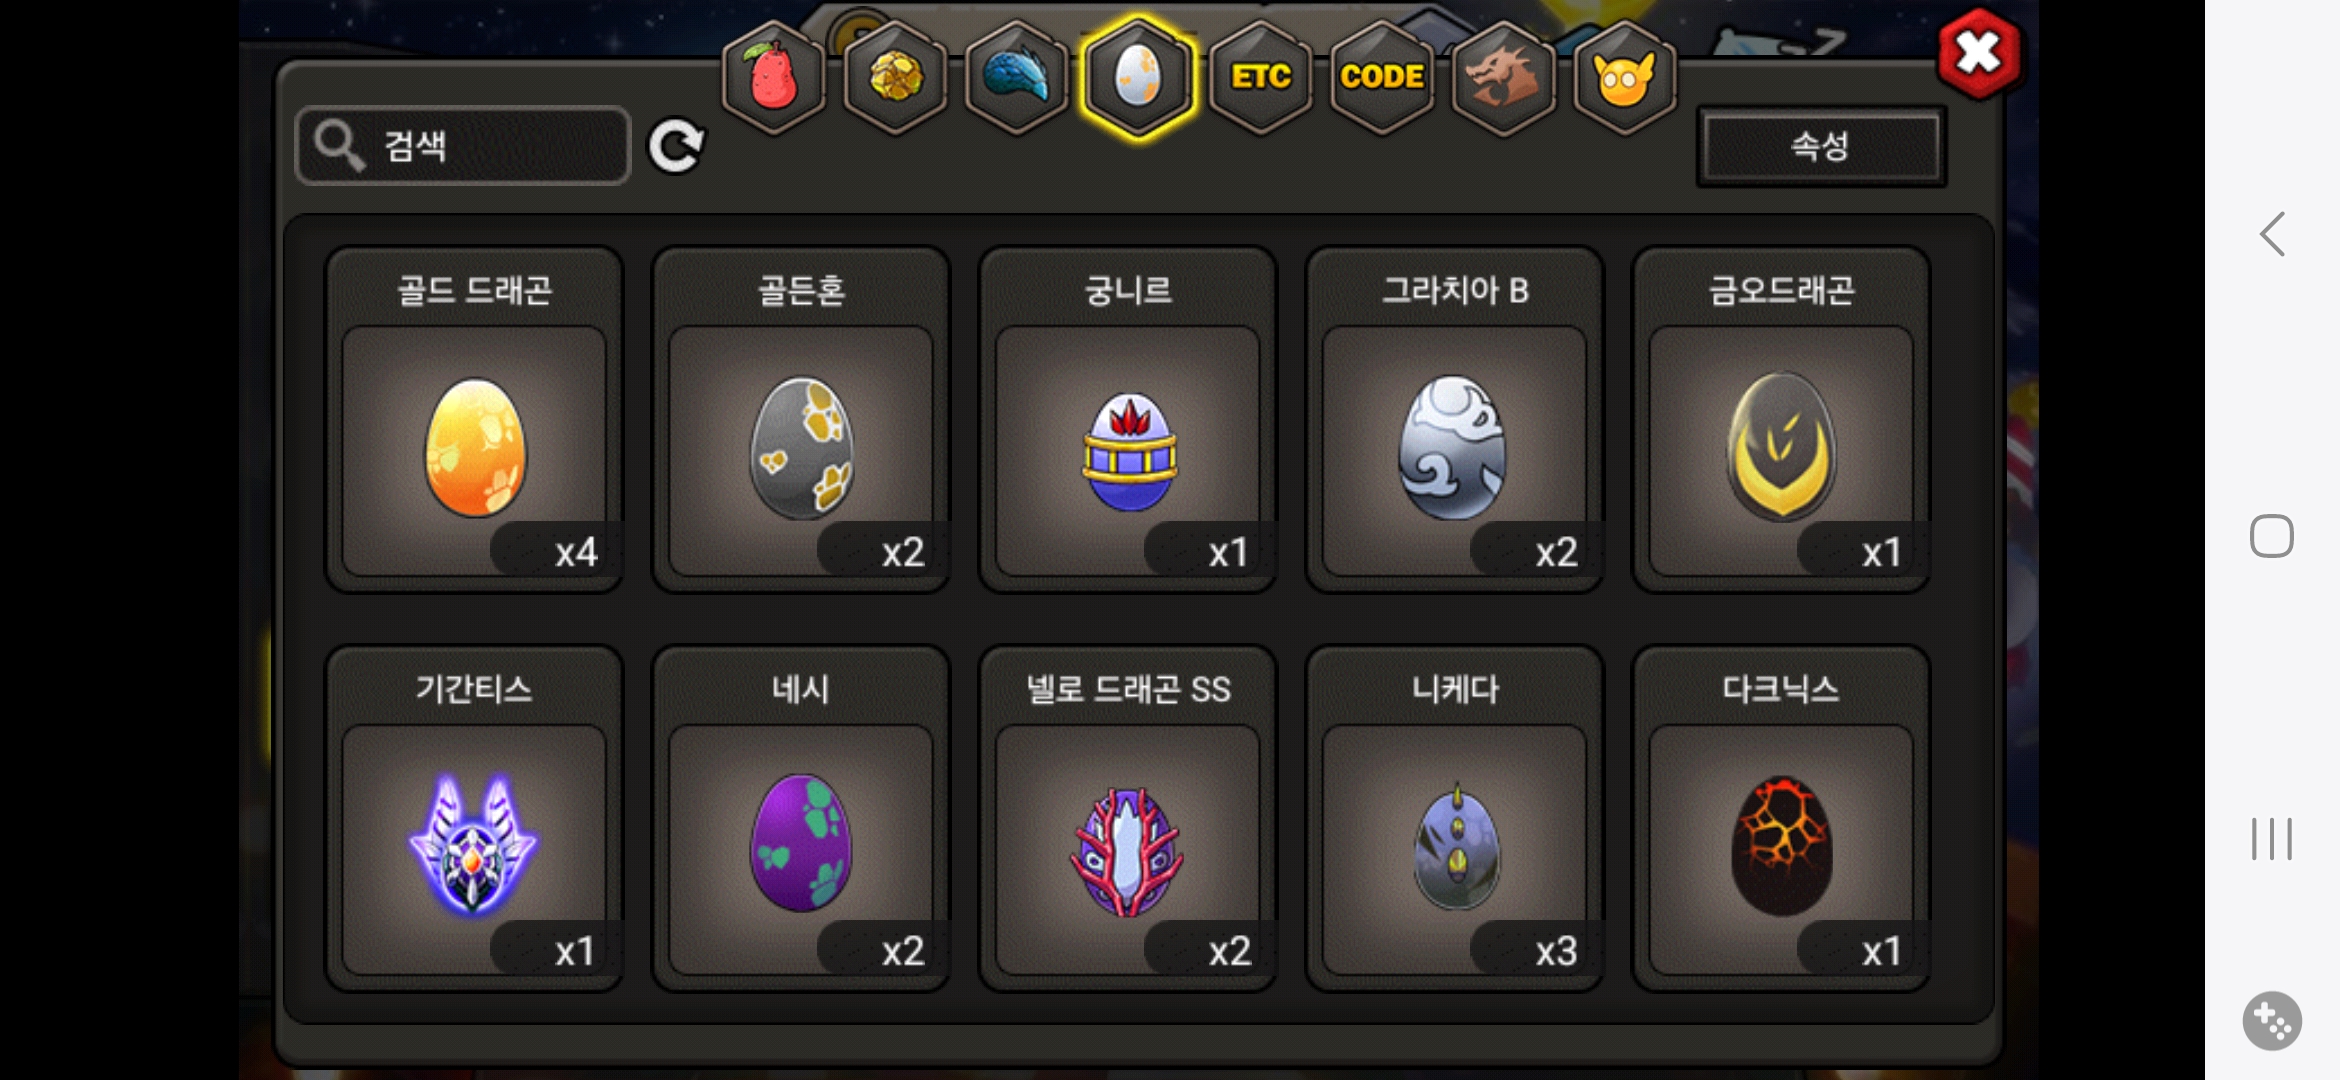Viewport: 2340px width, 1080px height.
Task: Open the yellow horned mask tab
Action: [1624, 78]
